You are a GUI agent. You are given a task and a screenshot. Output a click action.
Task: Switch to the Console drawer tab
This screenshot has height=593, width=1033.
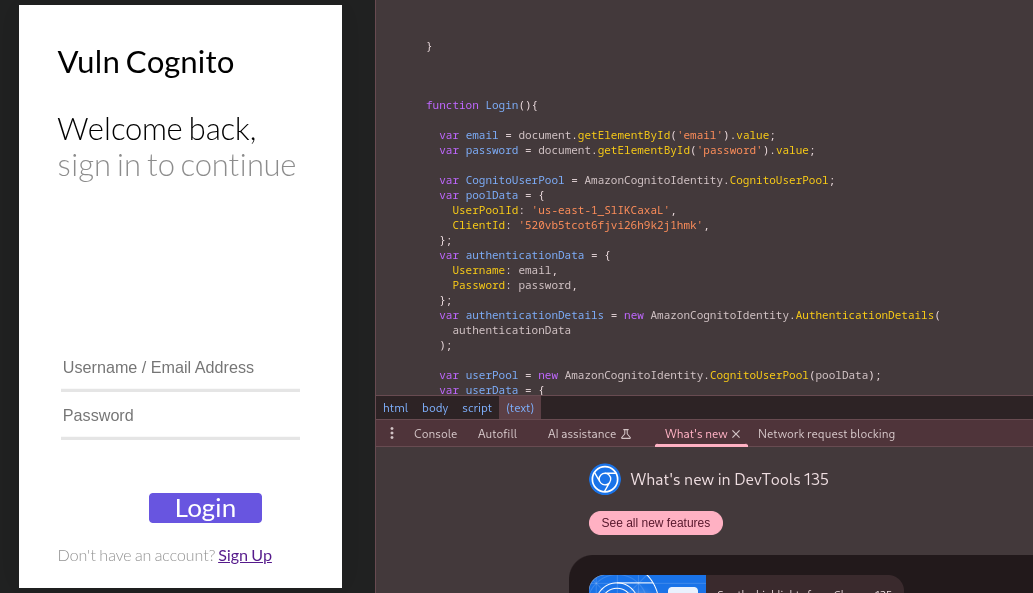(x=435, y=434)
